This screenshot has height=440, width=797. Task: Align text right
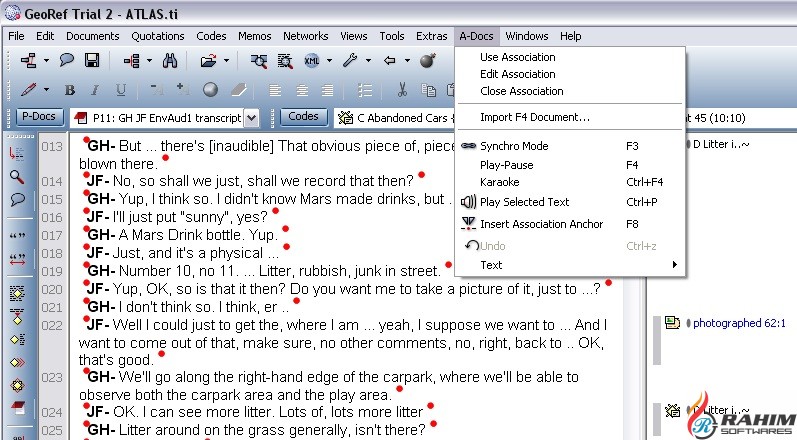tap(328, 90)
